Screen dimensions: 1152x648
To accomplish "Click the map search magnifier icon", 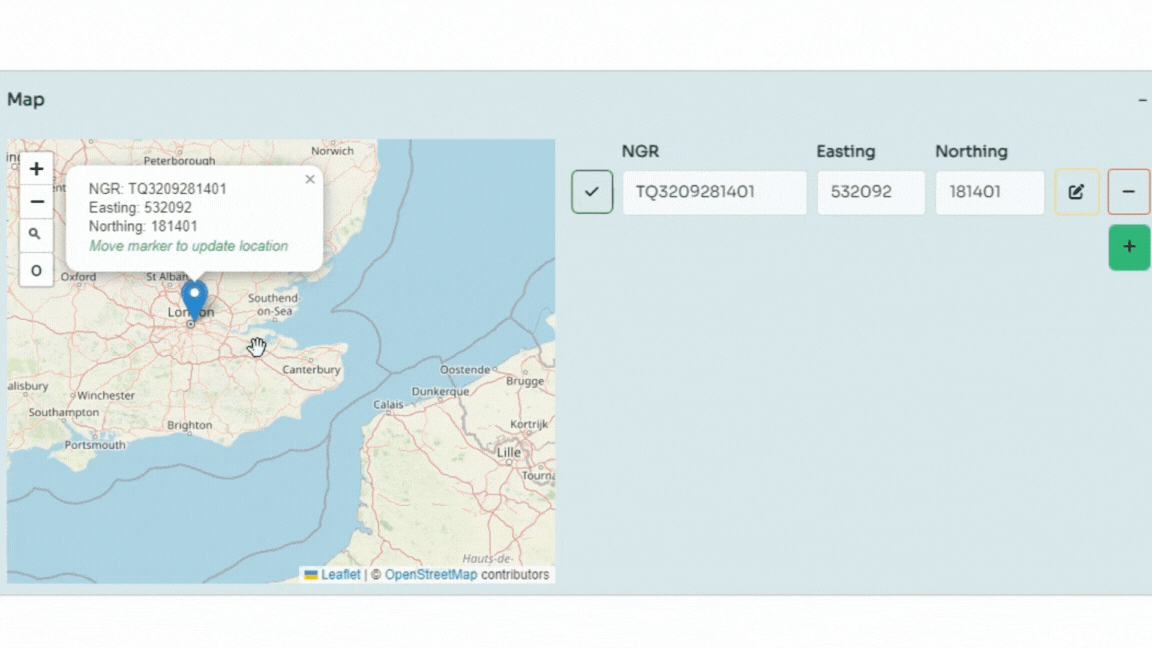I will click(36, 235).
